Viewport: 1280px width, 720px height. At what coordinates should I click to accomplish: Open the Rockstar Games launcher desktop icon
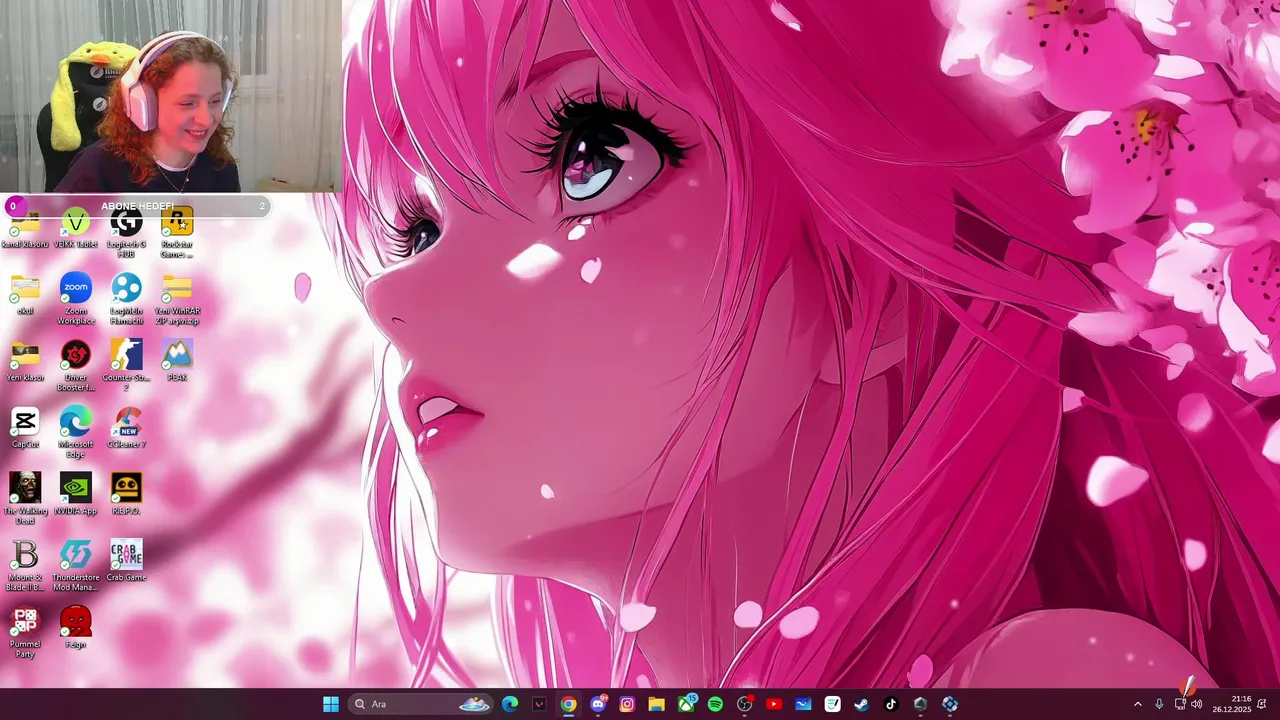(177, 232)
